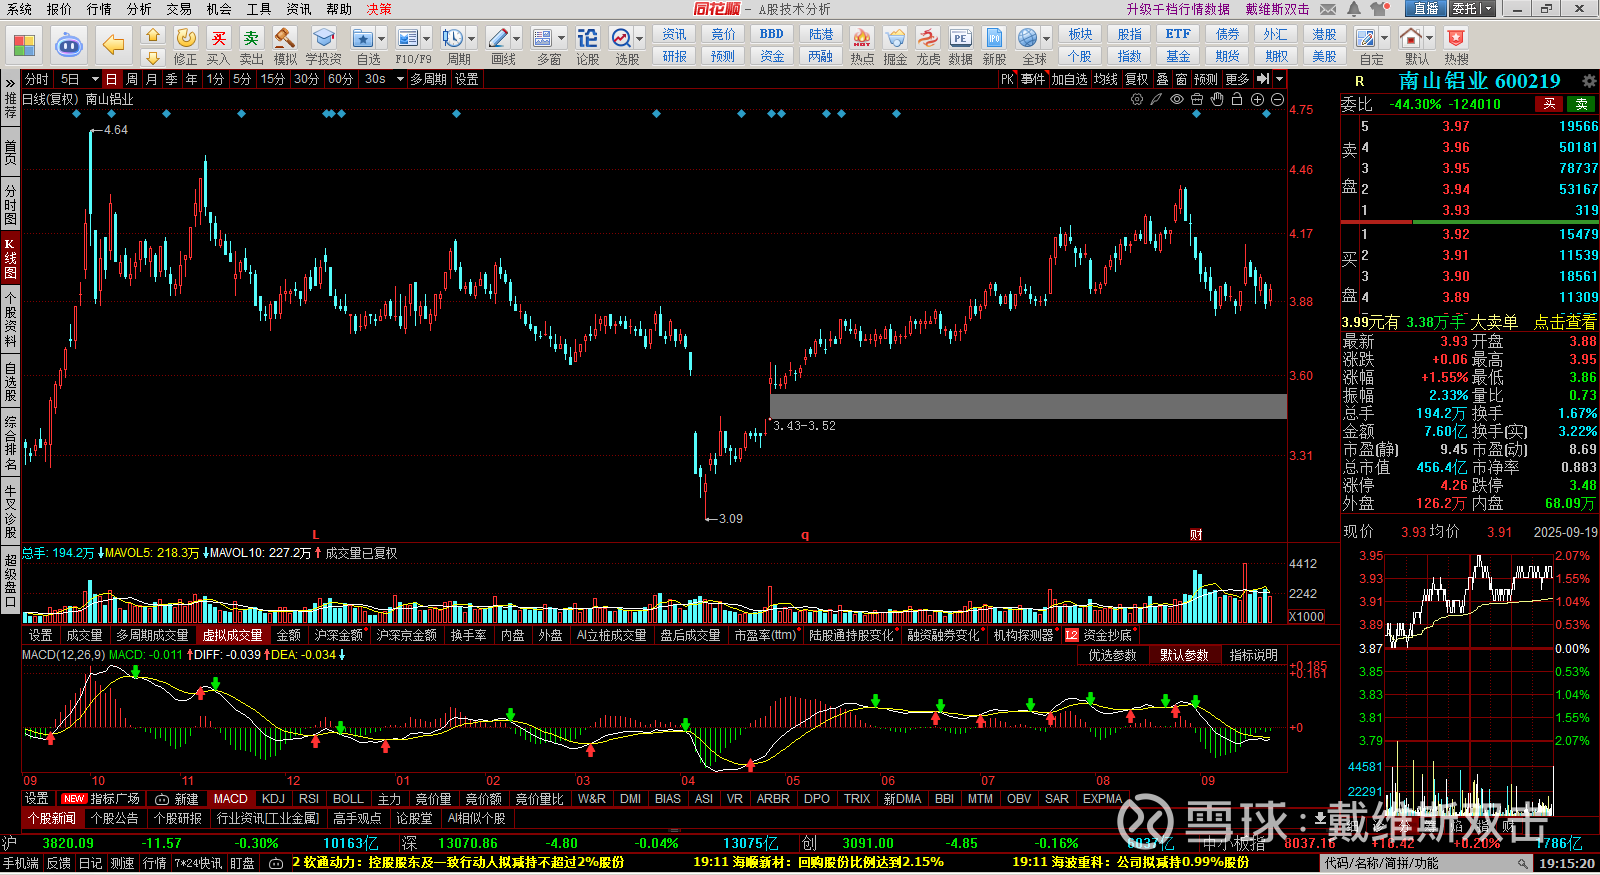This screenshot has height=875, width=1600.
Task: Expand the 周期 dropdown arrow
Action: (471, 39)
